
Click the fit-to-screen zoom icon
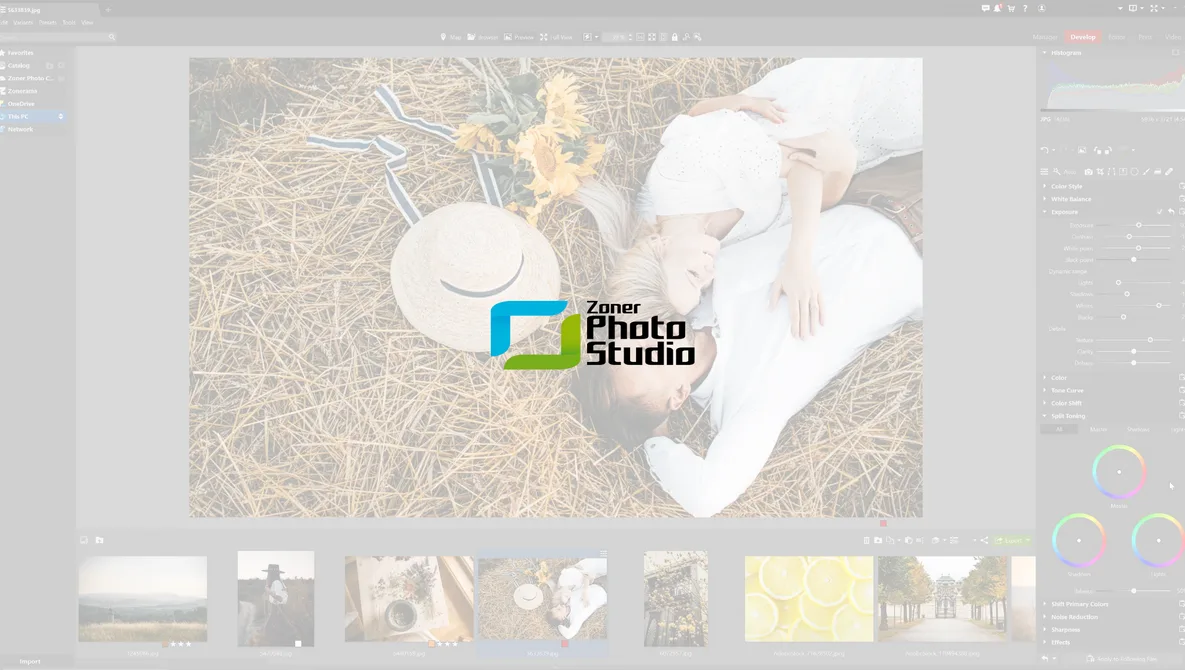coord(651,37)
